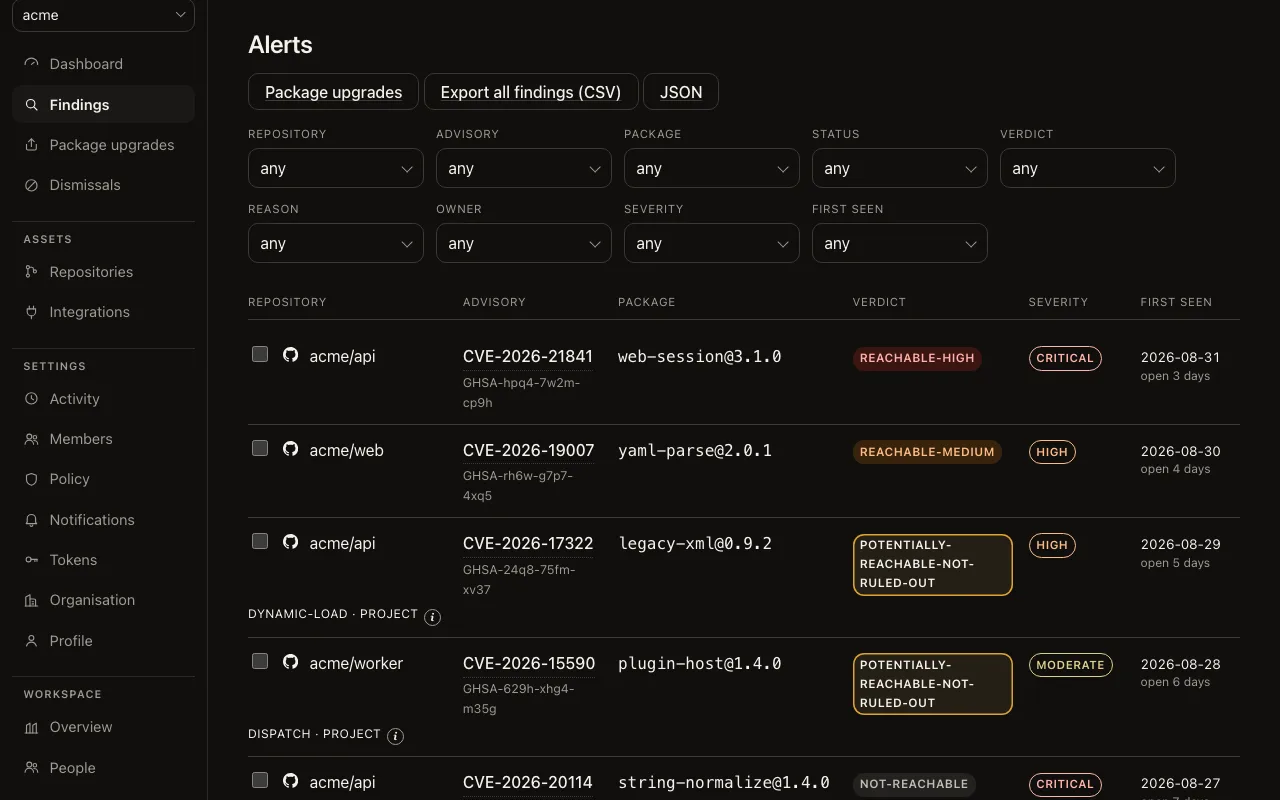
Task: Open advisory link CVE-2026-21841
Action: tap(528, 357)
